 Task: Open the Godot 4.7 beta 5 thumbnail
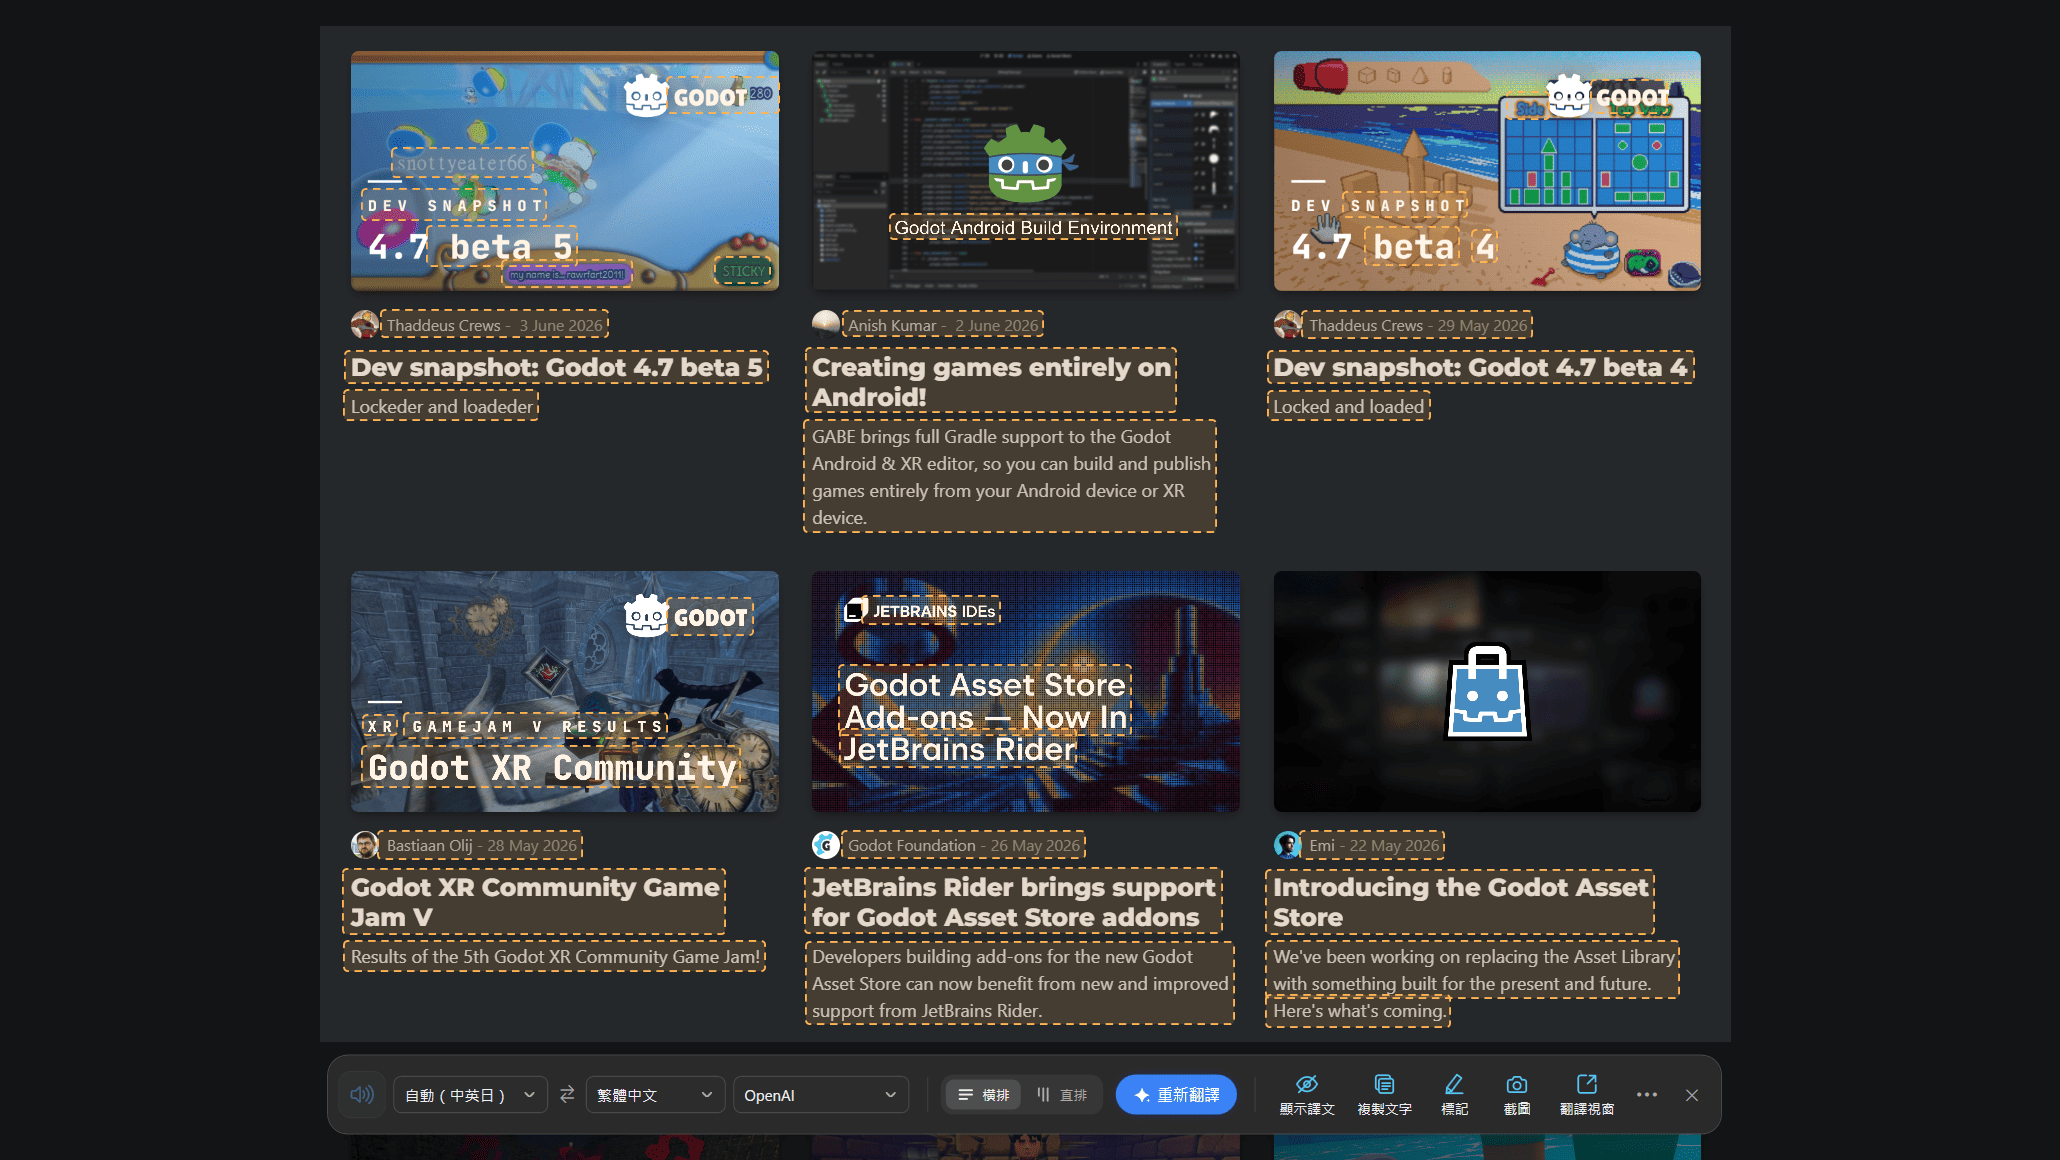(x=565, y=171)
